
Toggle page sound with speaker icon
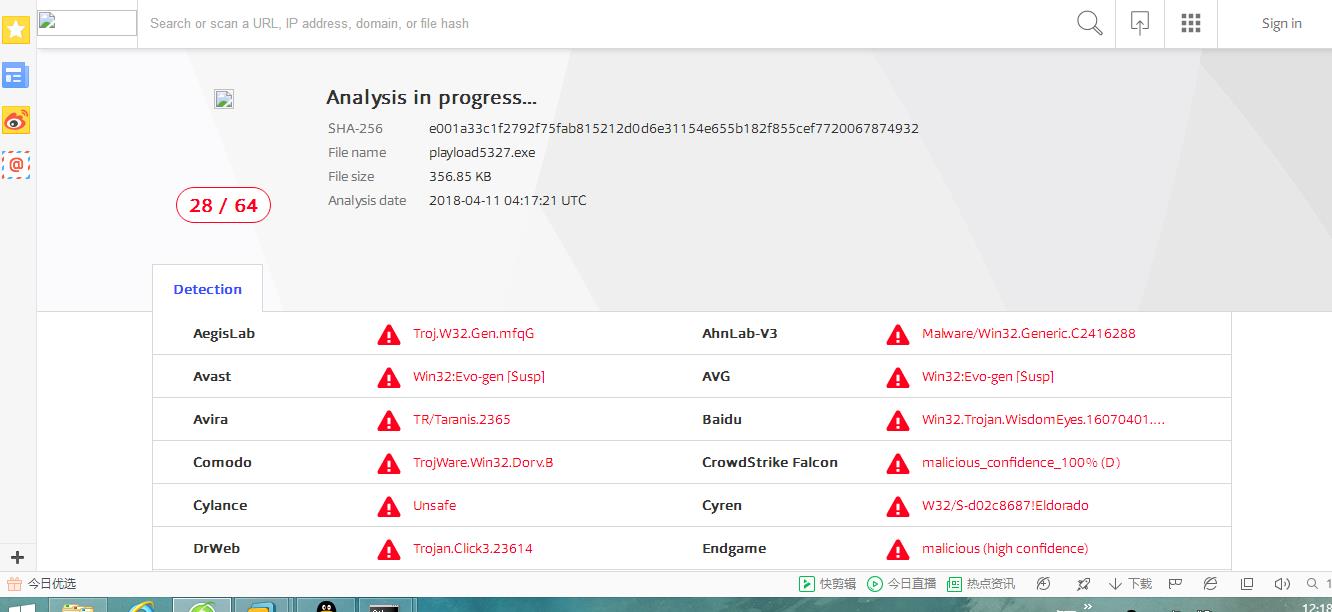click(x=1282, y=583)
